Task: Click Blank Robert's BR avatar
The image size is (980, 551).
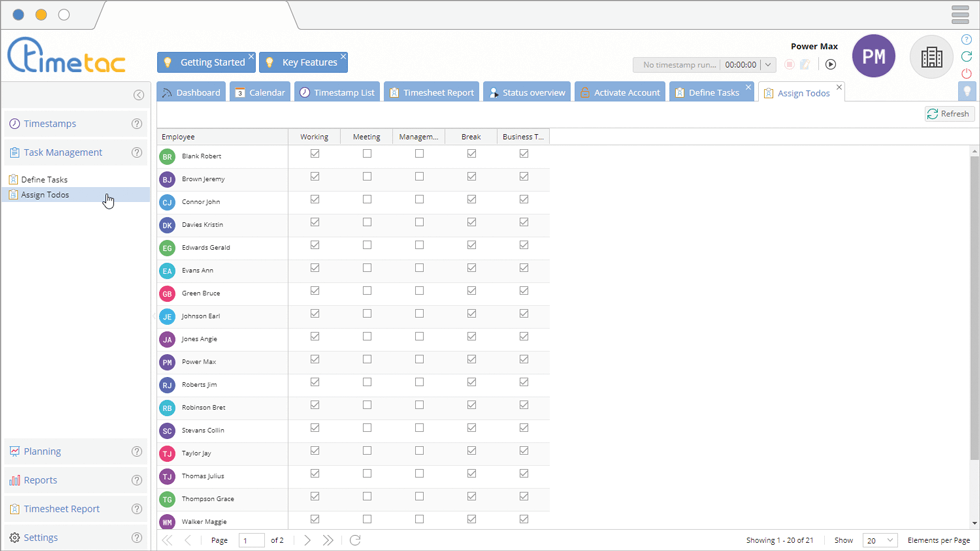Action: pos(167,157)
